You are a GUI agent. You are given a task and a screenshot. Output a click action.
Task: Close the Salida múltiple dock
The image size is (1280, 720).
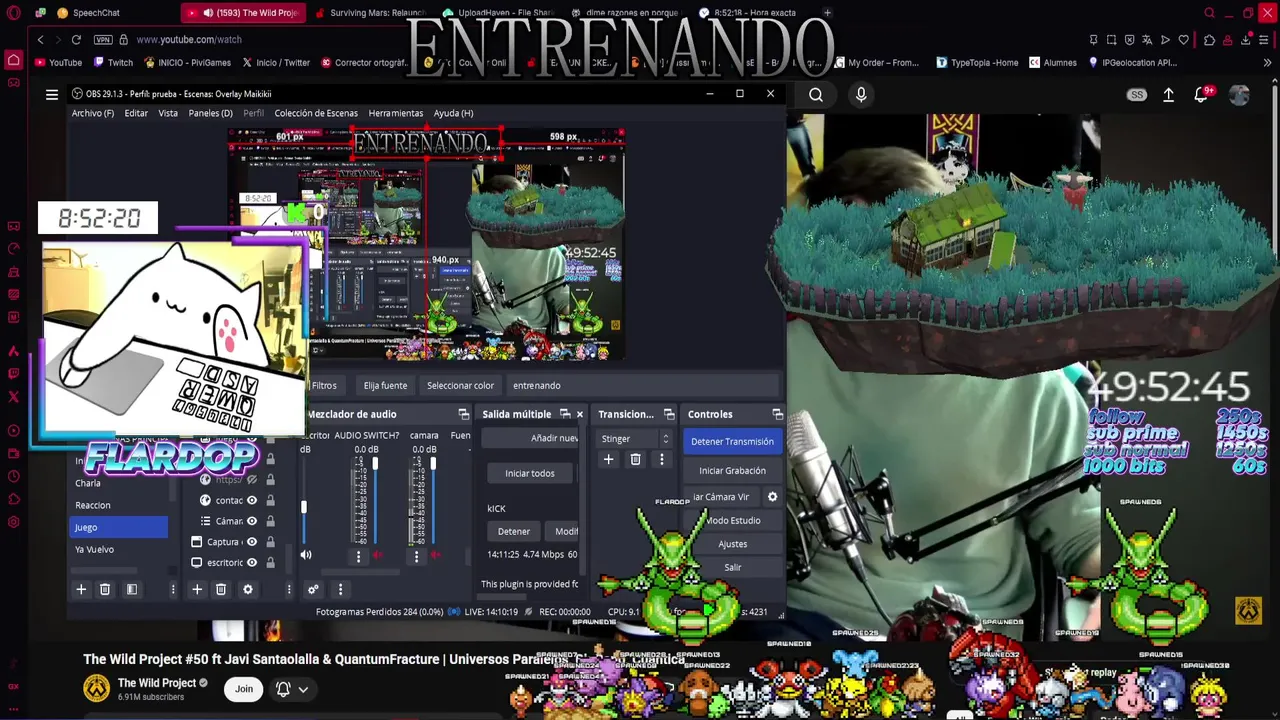(x=579, y=414)
